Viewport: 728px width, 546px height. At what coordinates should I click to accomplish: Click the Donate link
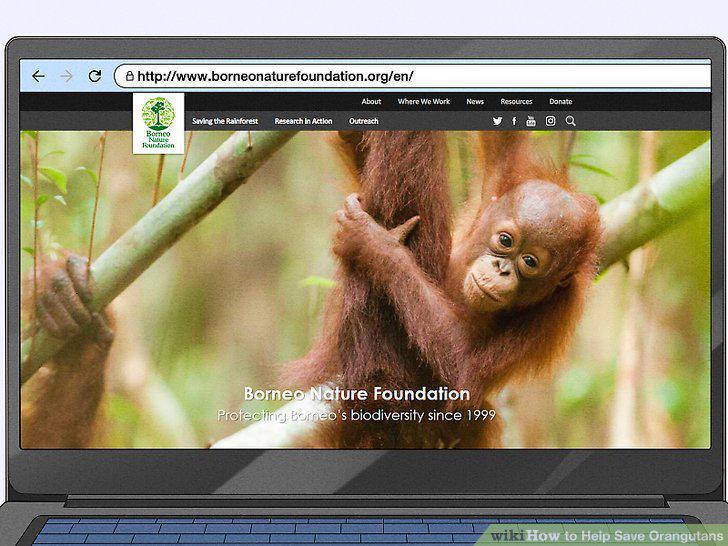coord(560,101)
